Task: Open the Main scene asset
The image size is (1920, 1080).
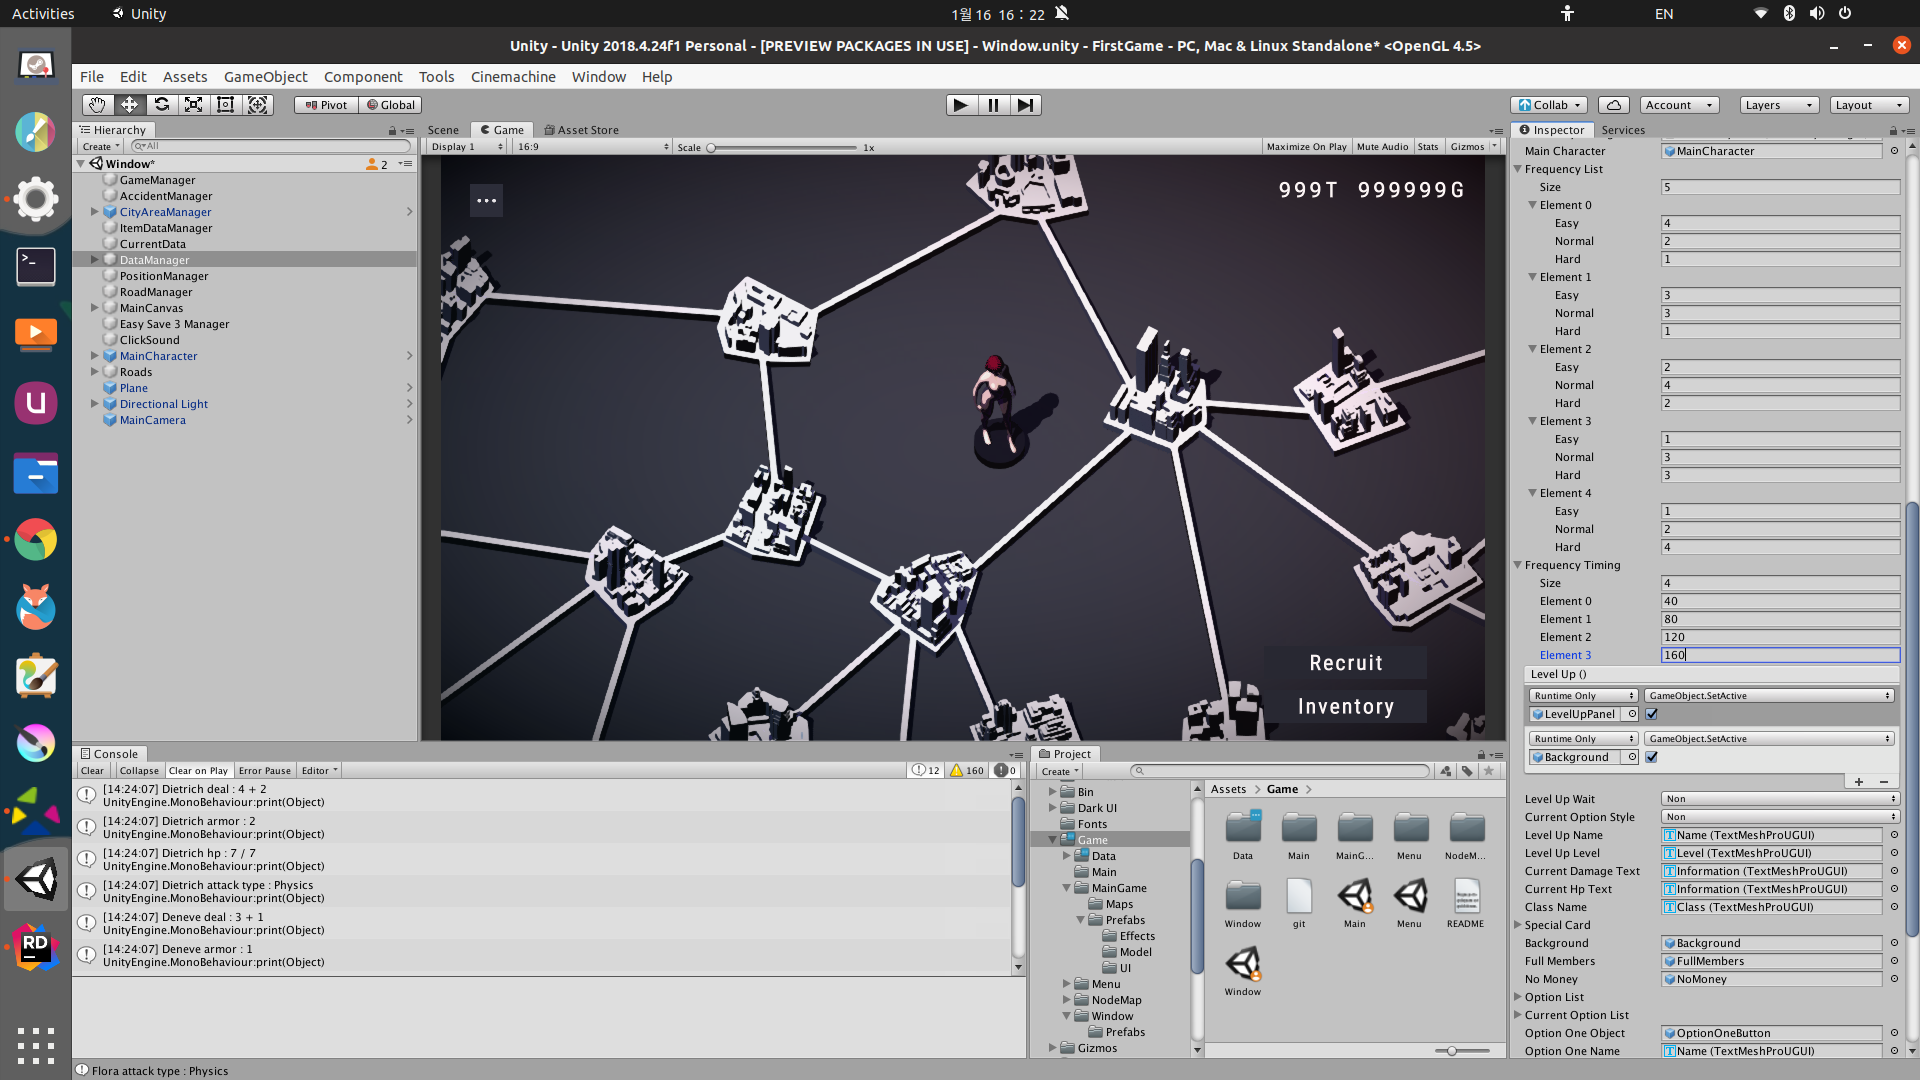Action: tap(1355, 902)
